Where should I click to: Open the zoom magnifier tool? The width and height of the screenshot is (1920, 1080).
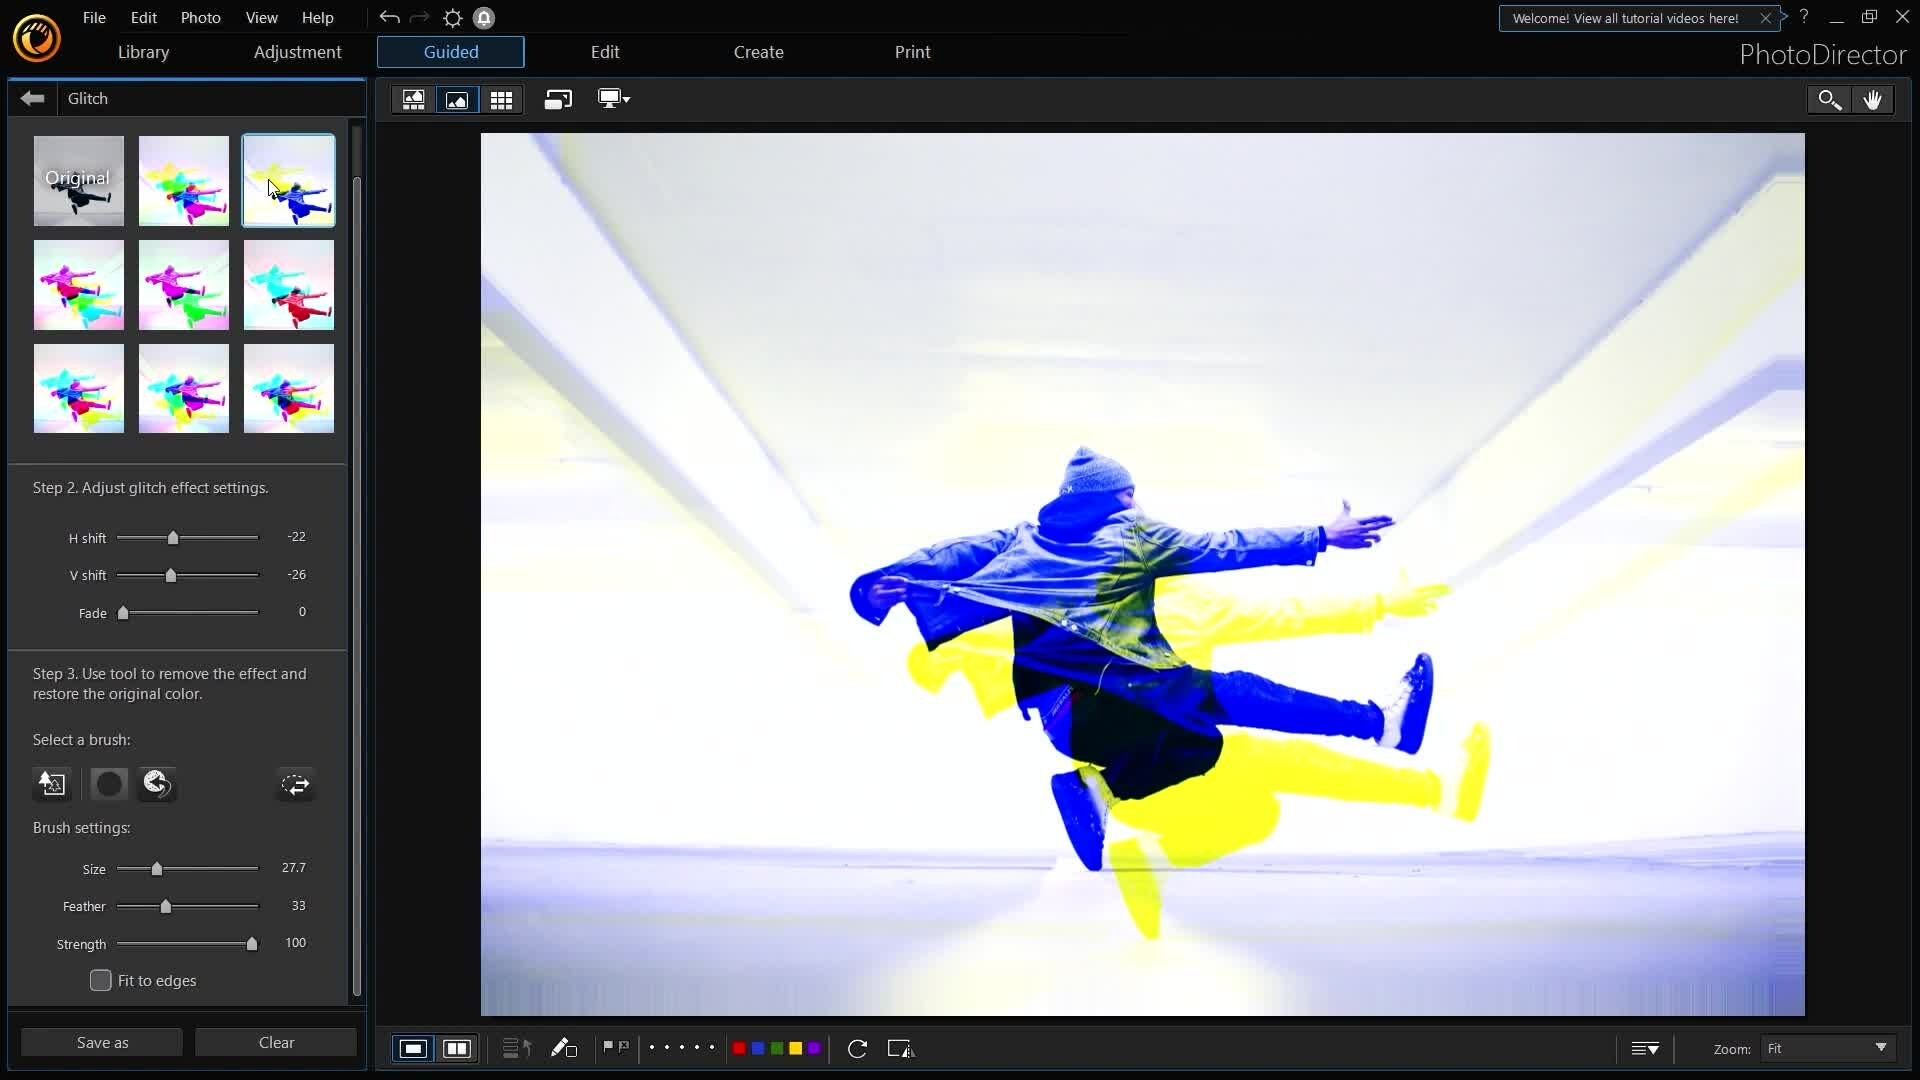(x=1829, y=99)
